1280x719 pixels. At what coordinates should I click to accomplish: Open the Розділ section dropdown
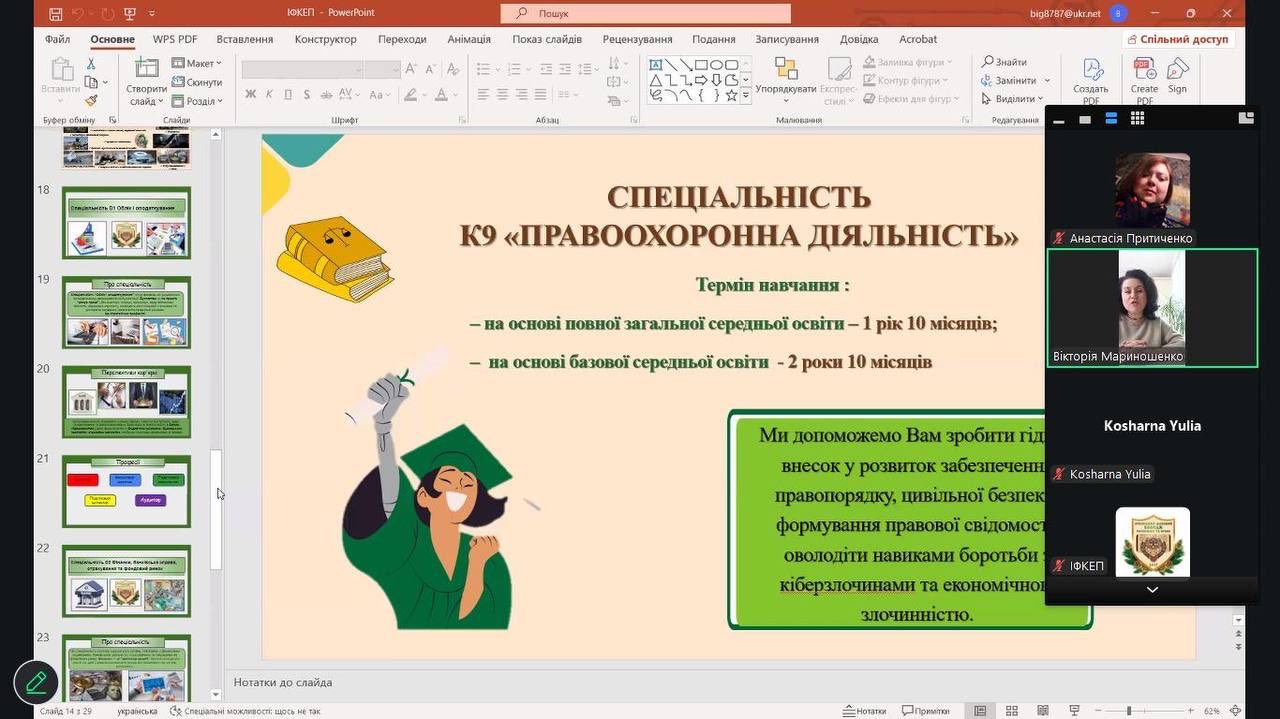(196, 101)
